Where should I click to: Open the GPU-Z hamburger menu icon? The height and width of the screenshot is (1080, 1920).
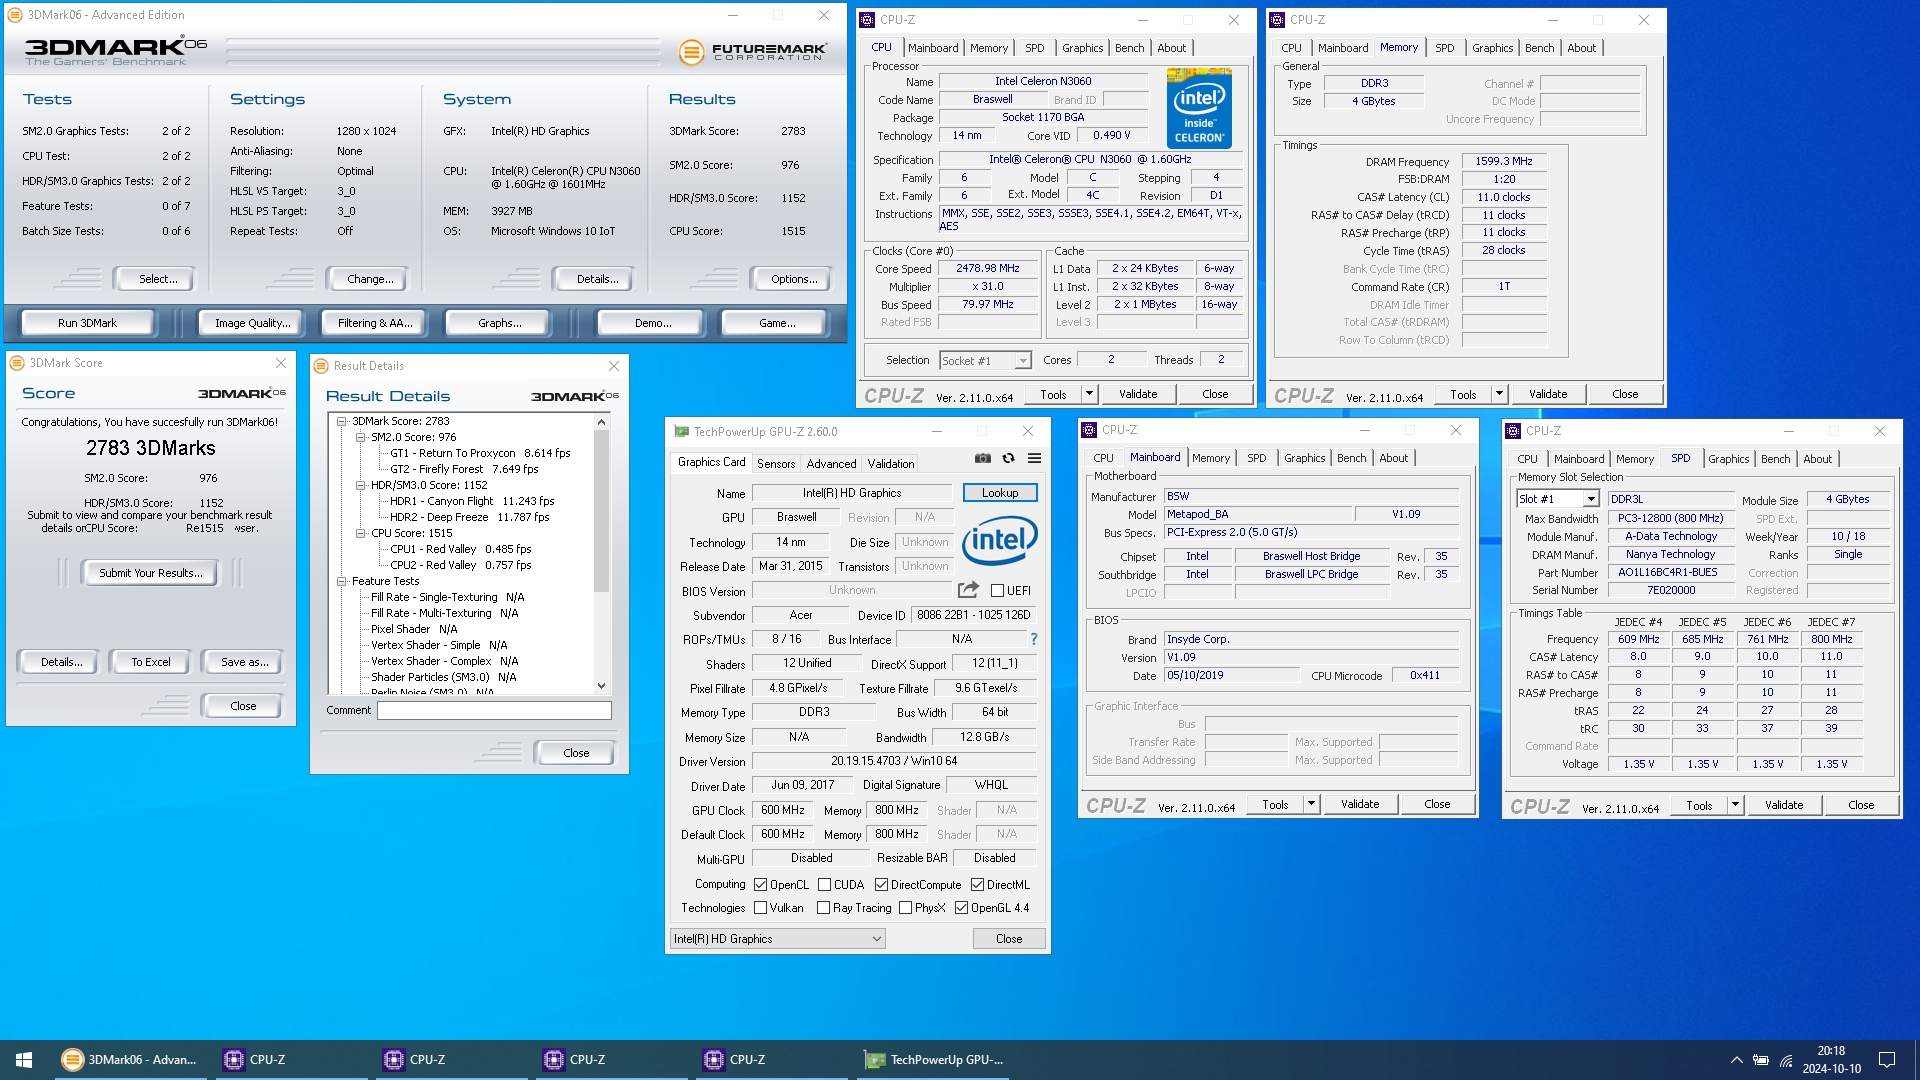pyautogui.click(x=1034, y=459)
